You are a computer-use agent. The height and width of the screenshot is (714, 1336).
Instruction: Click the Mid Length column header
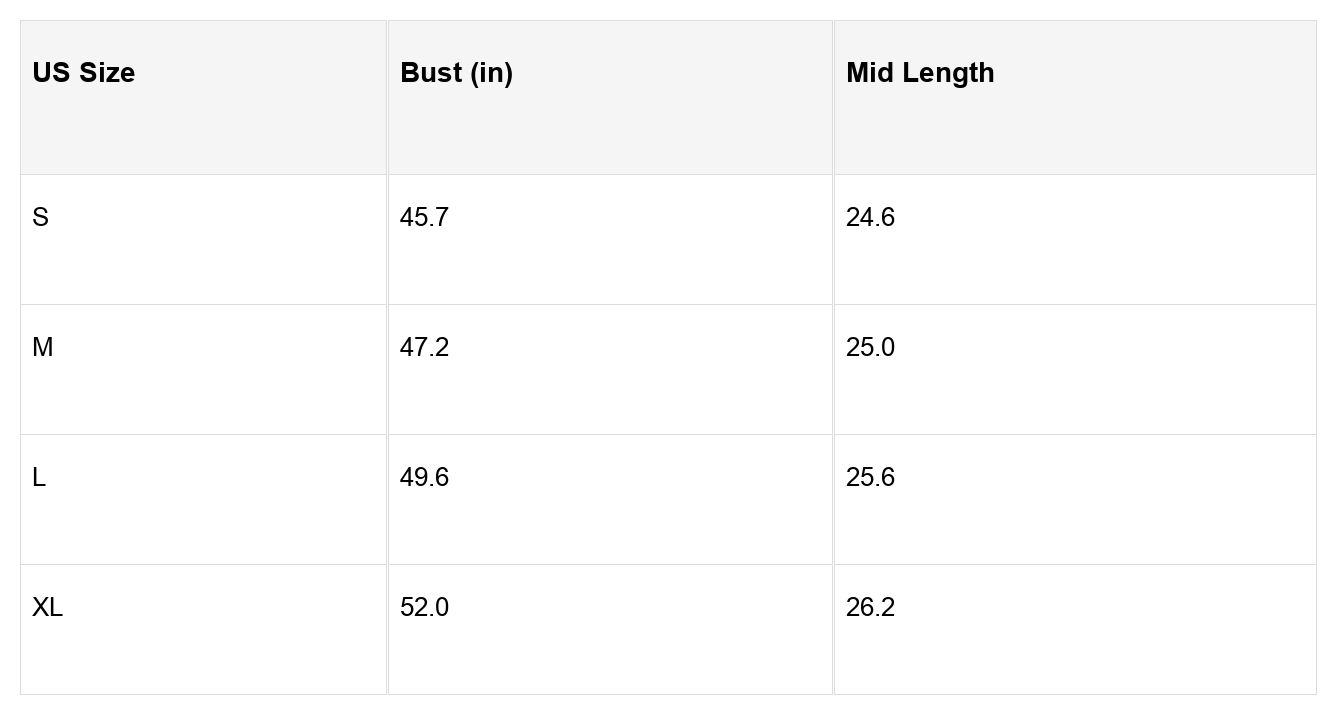(920, 73)
